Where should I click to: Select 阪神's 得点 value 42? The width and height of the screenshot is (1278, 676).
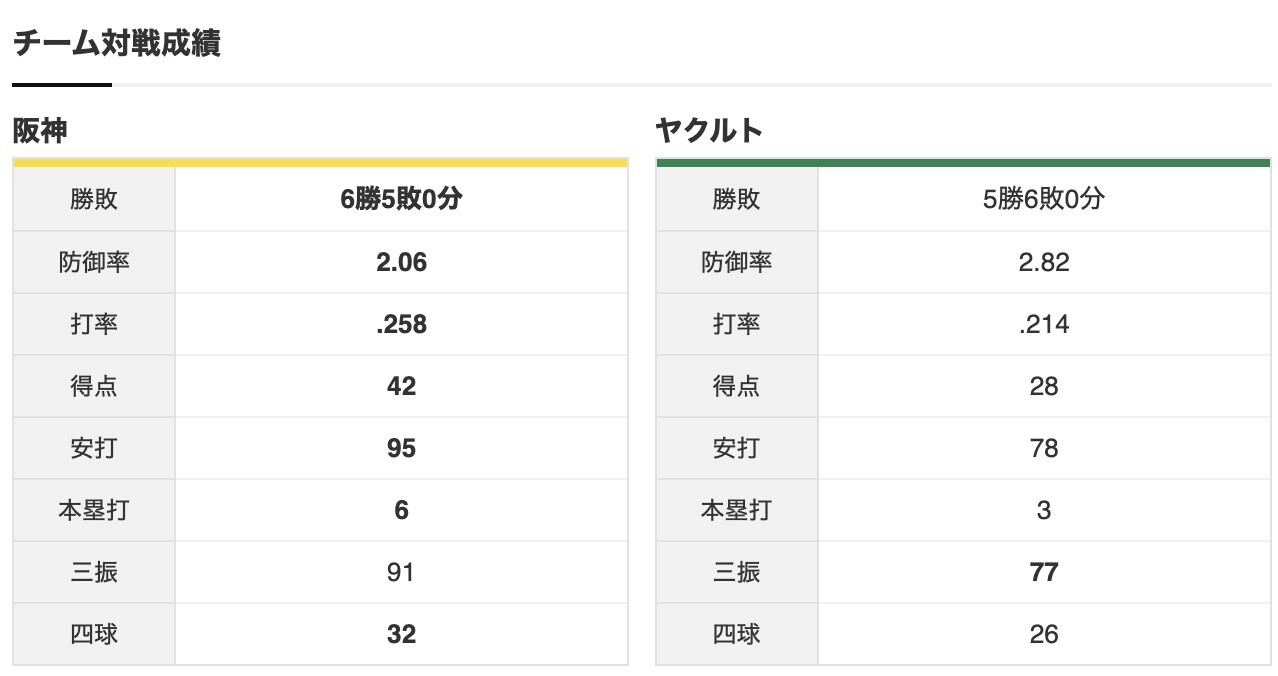pos(401,386)
